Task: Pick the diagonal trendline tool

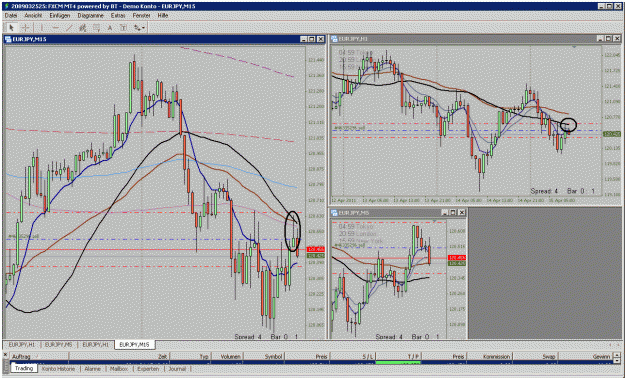Action: pos(69,28)
